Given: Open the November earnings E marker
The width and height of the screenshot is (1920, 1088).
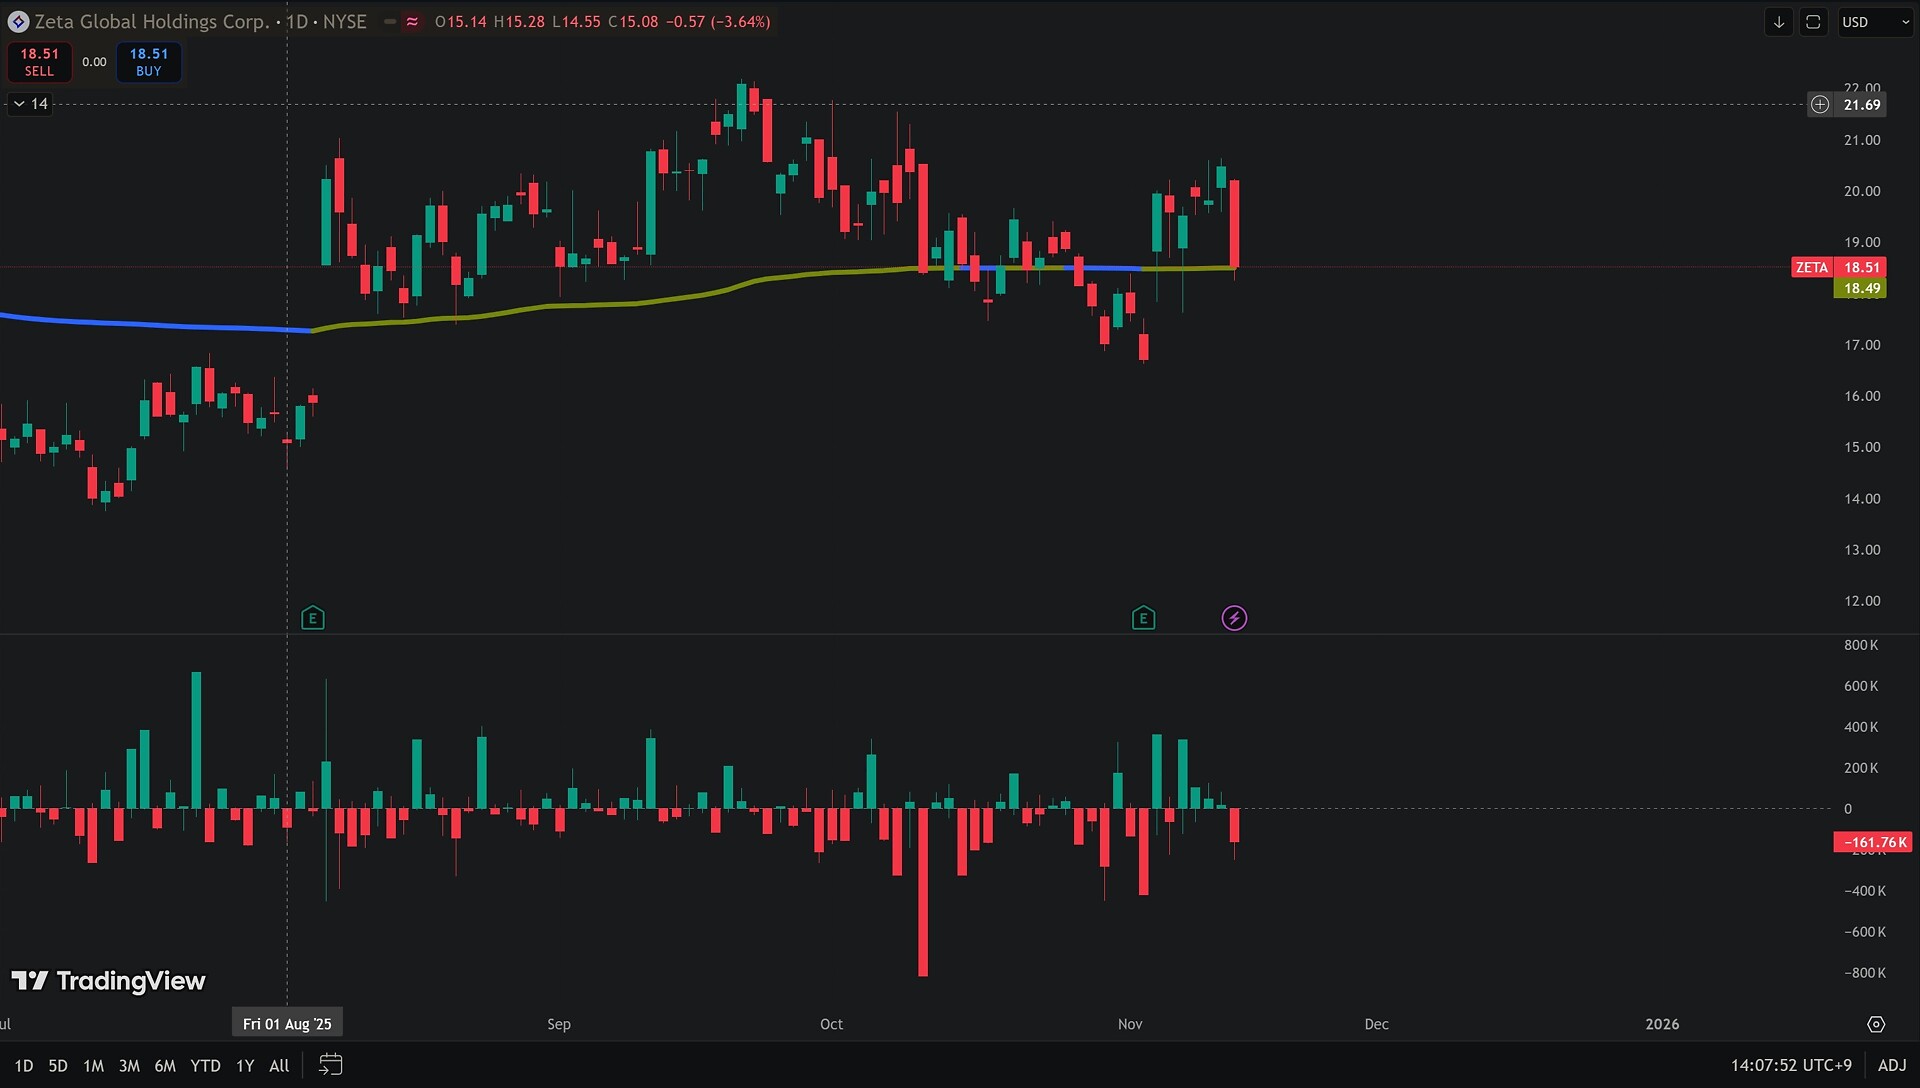Looking at the screenshot, I should point(1143,618).
